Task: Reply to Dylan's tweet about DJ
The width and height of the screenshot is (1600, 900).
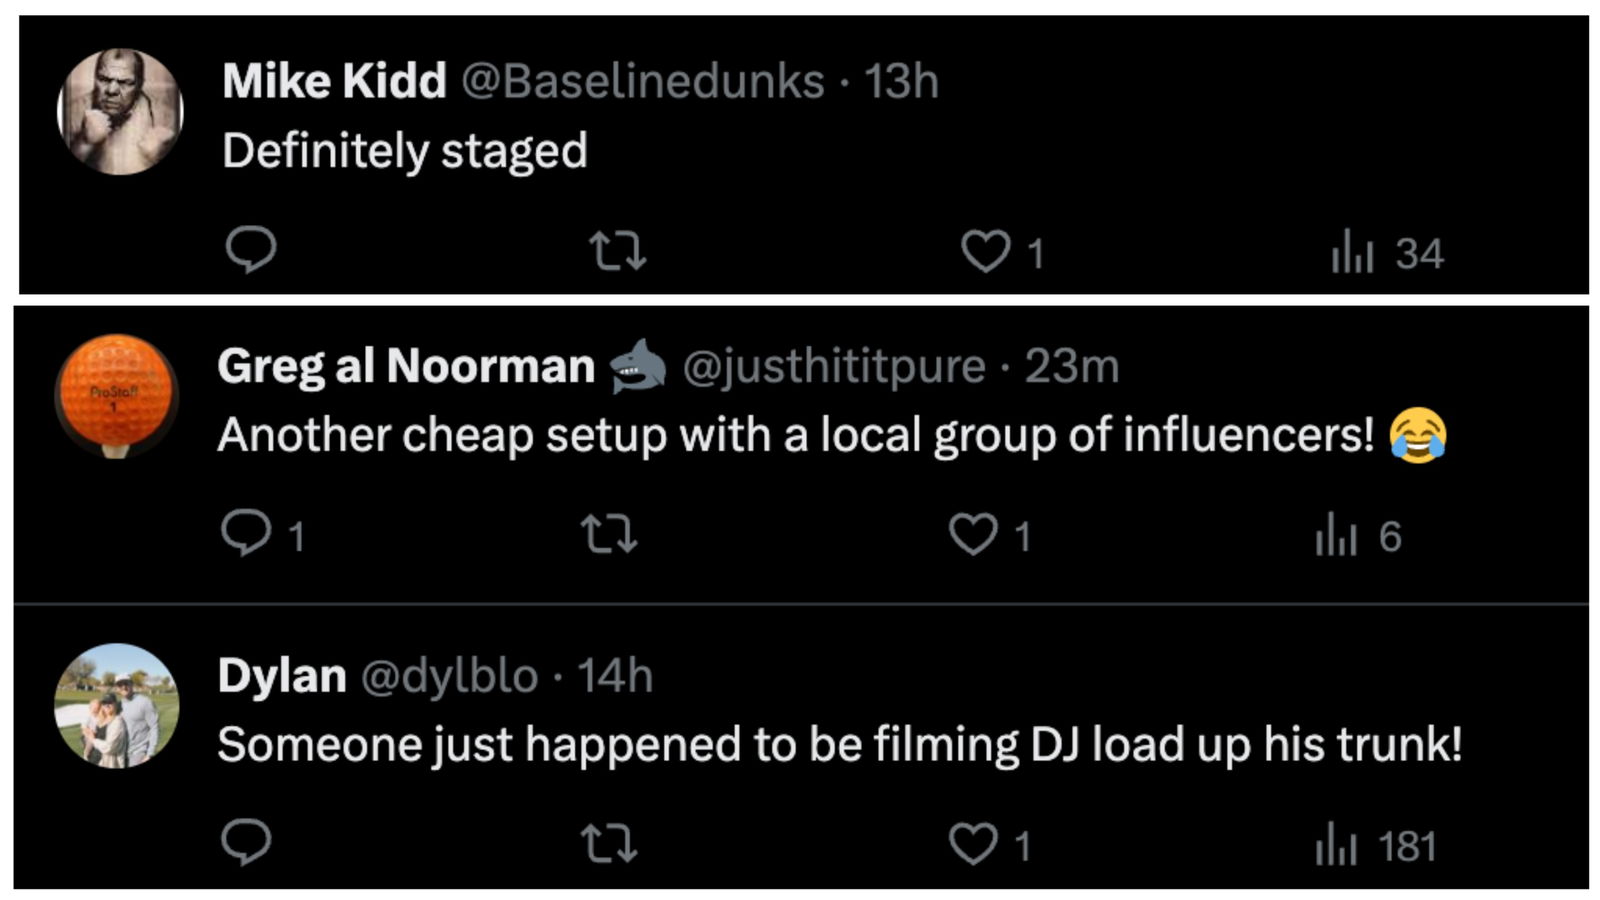Action: [246, 842]
